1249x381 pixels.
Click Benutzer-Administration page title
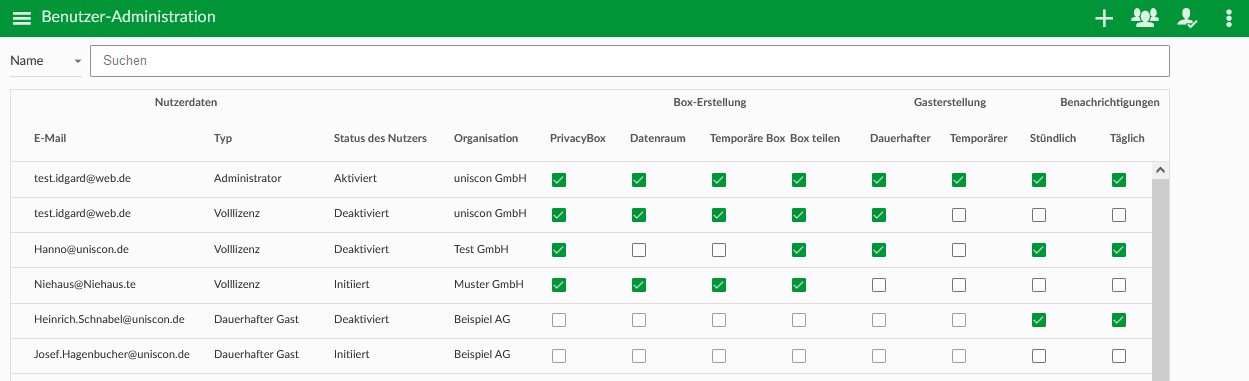128,17
